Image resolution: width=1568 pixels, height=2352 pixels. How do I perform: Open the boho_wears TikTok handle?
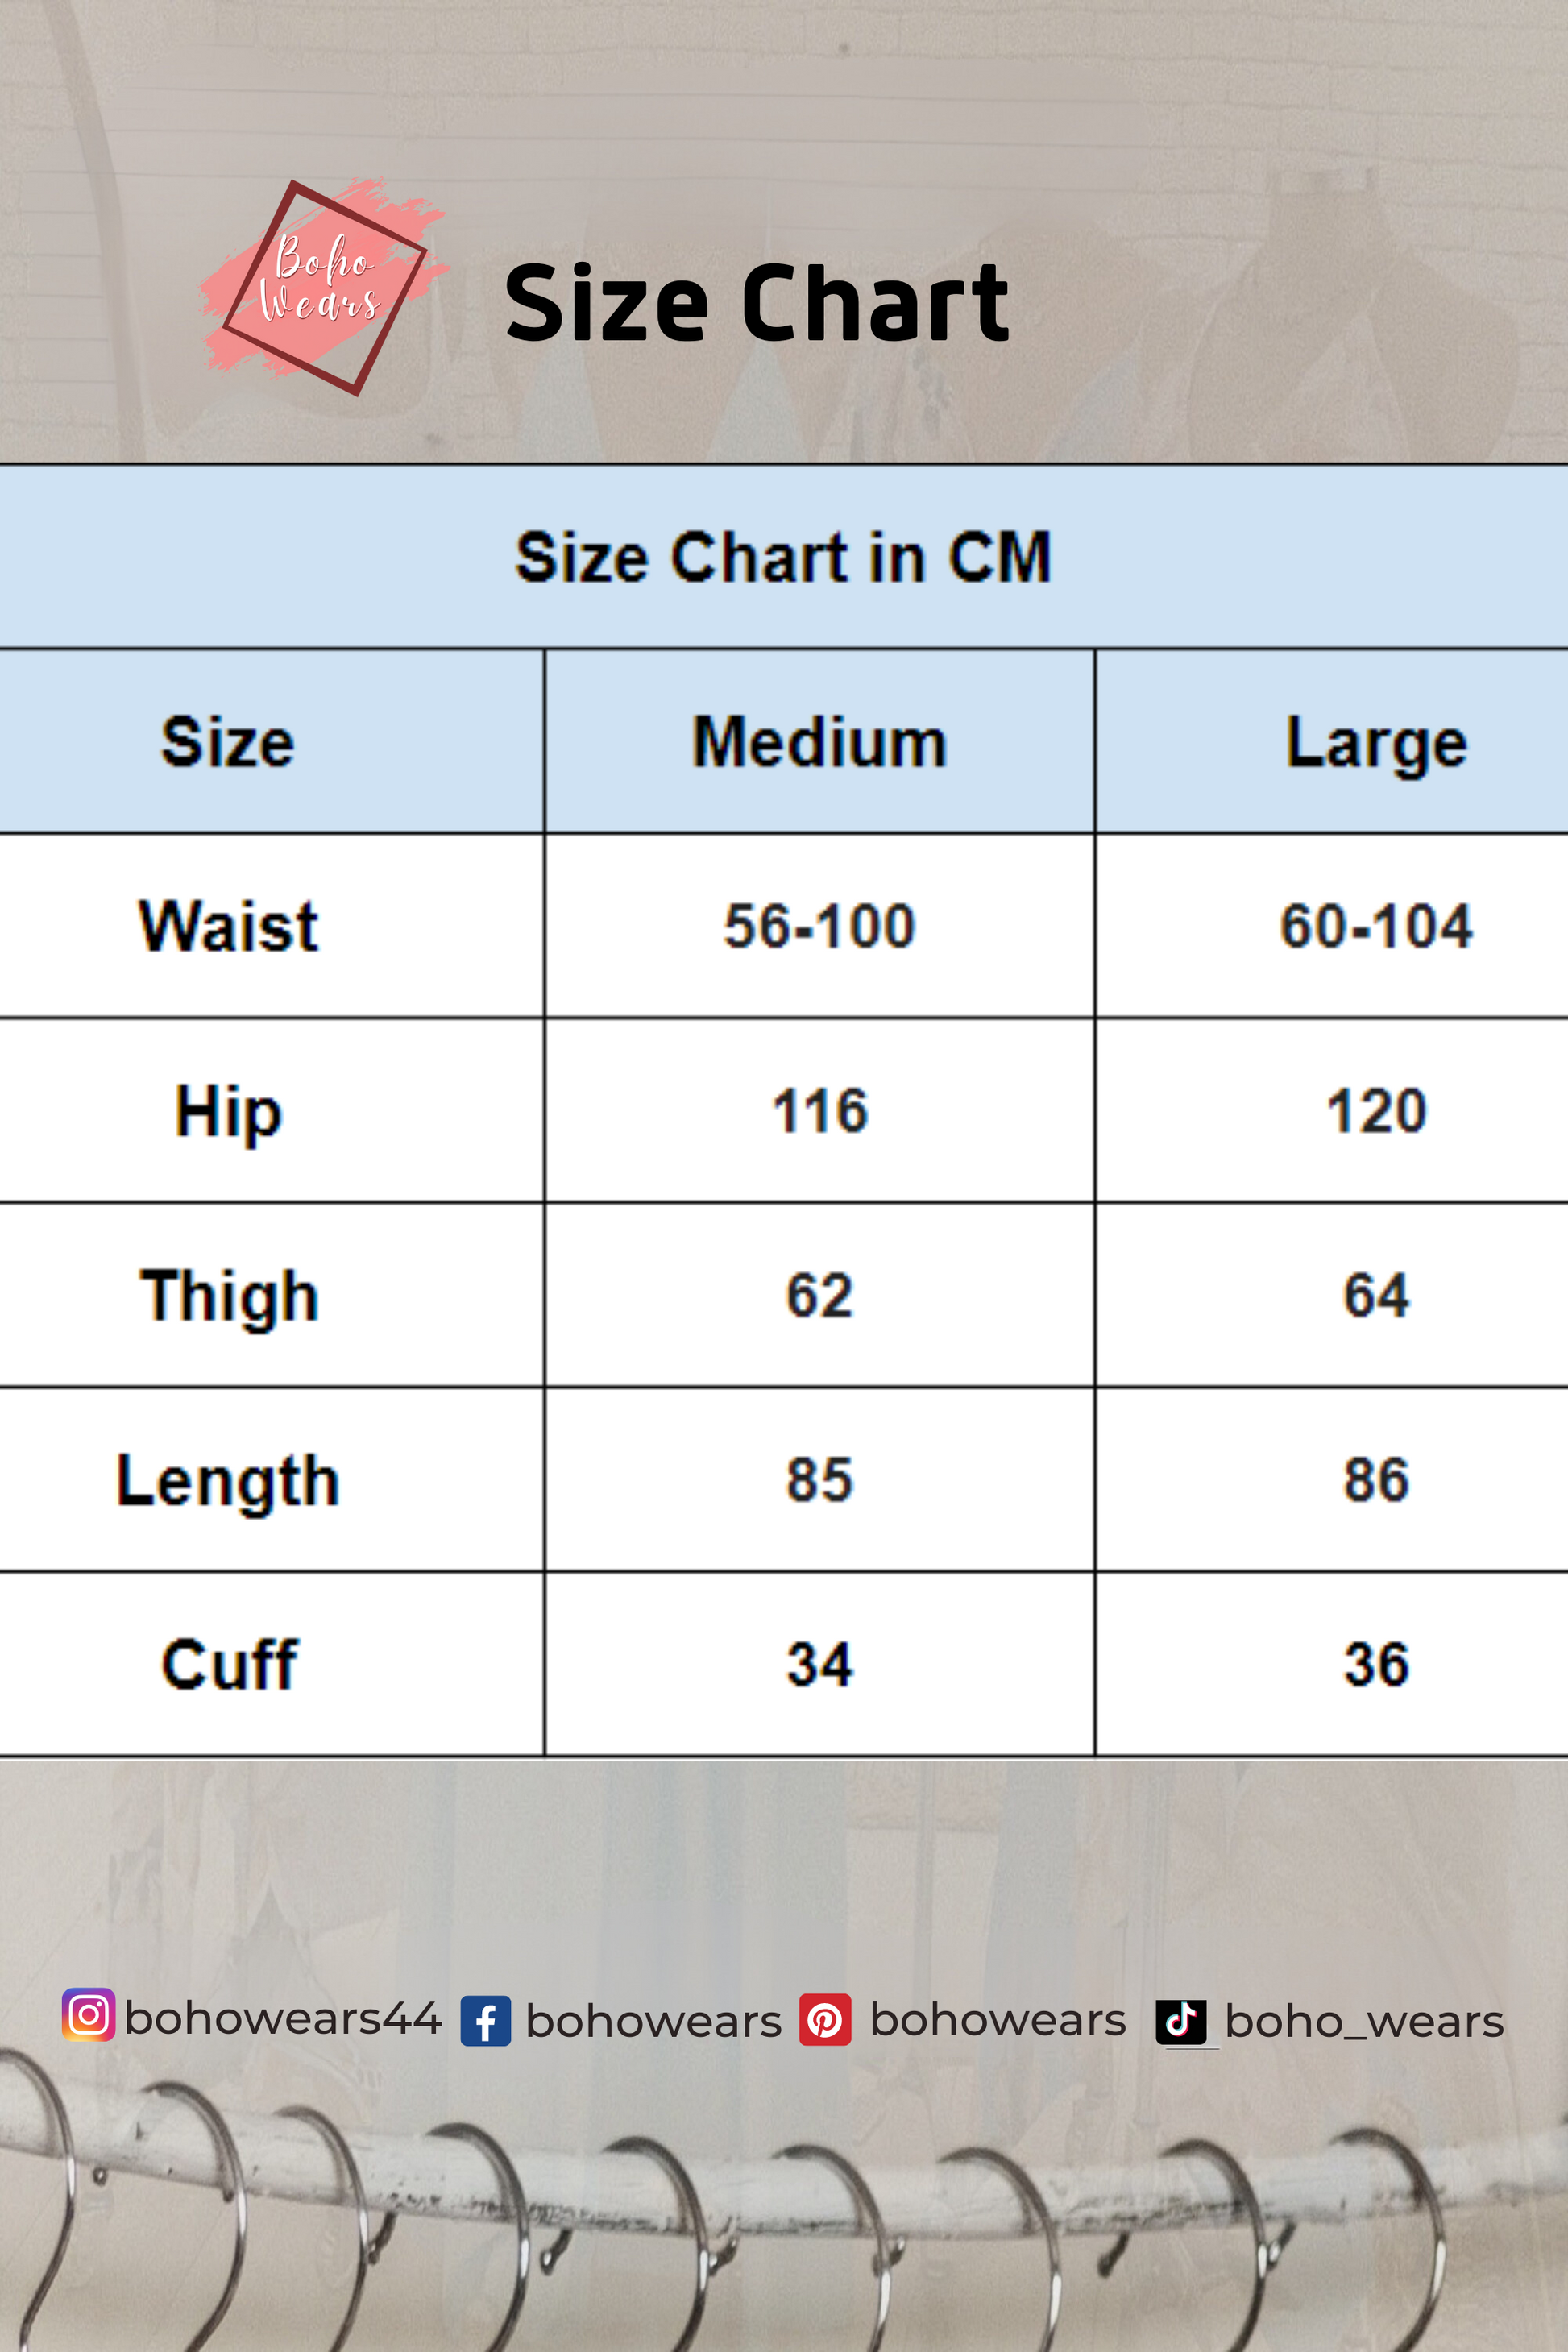click(x=1364, y=2022)
